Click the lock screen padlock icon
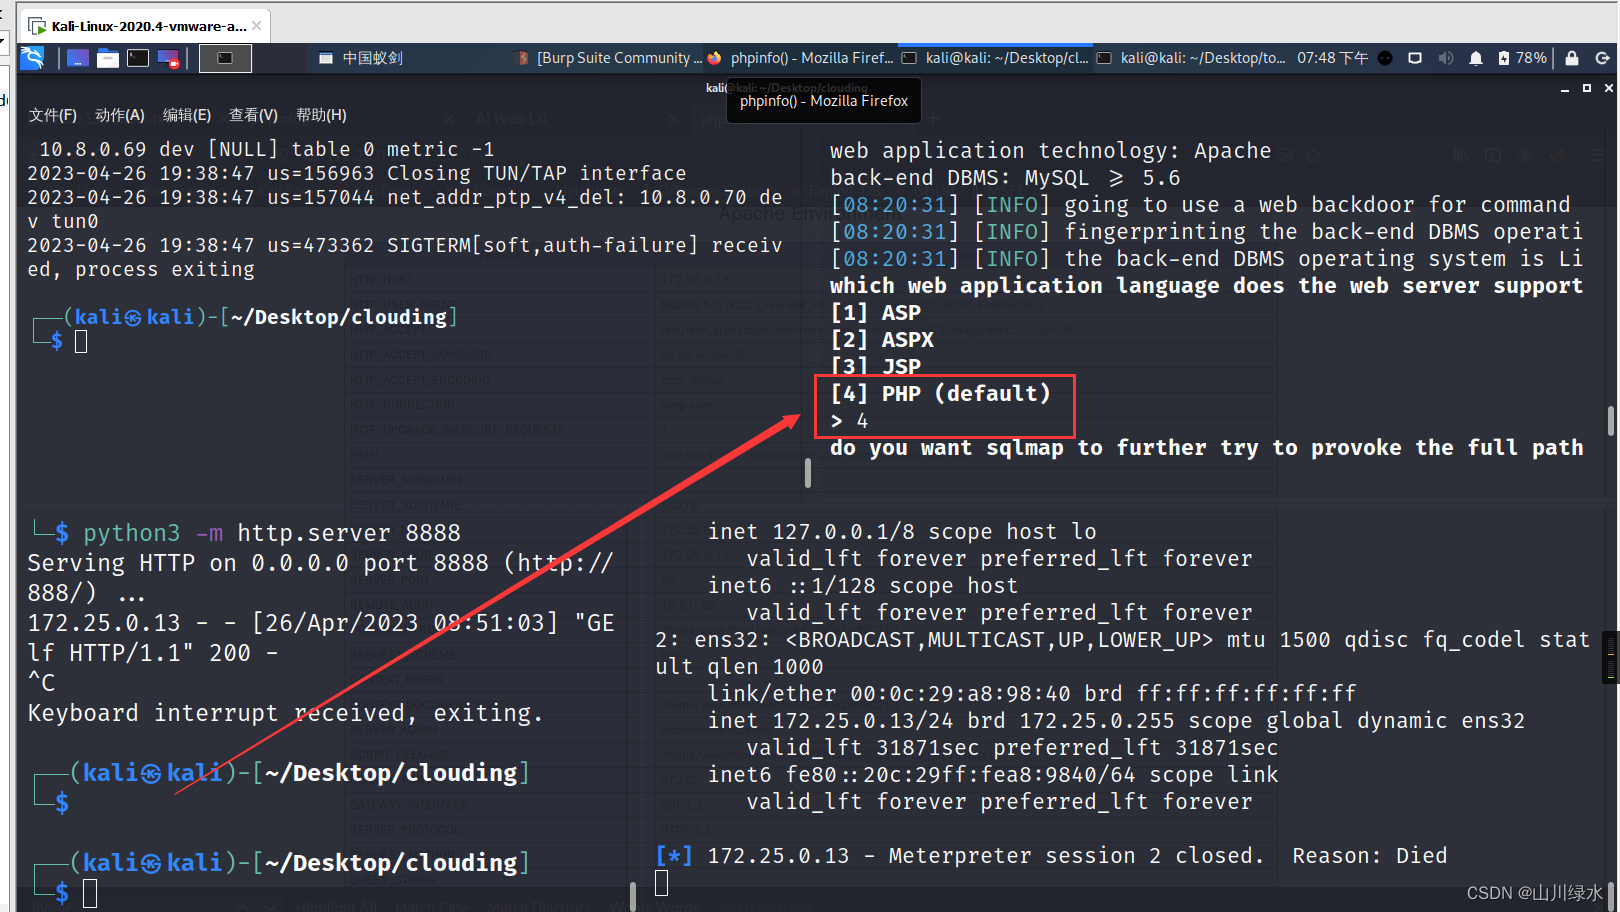Screen dimensions: 1620x912 pos(1572,58)
